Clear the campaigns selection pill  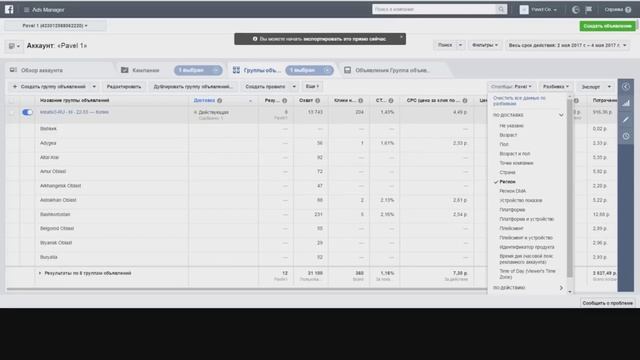[x=216, y=70]
